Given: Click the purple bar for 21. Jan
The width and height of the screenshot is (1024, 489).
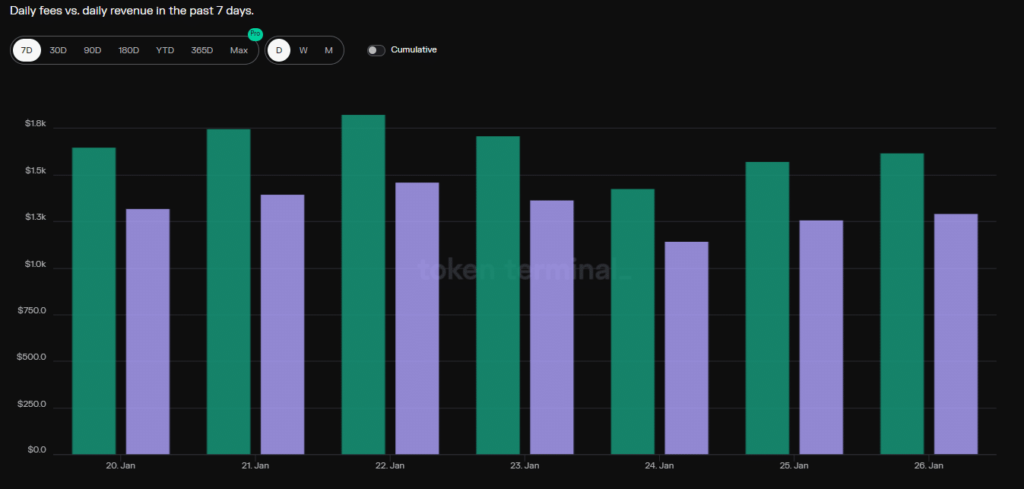Looking at the screenshot, I should point(282,324).
